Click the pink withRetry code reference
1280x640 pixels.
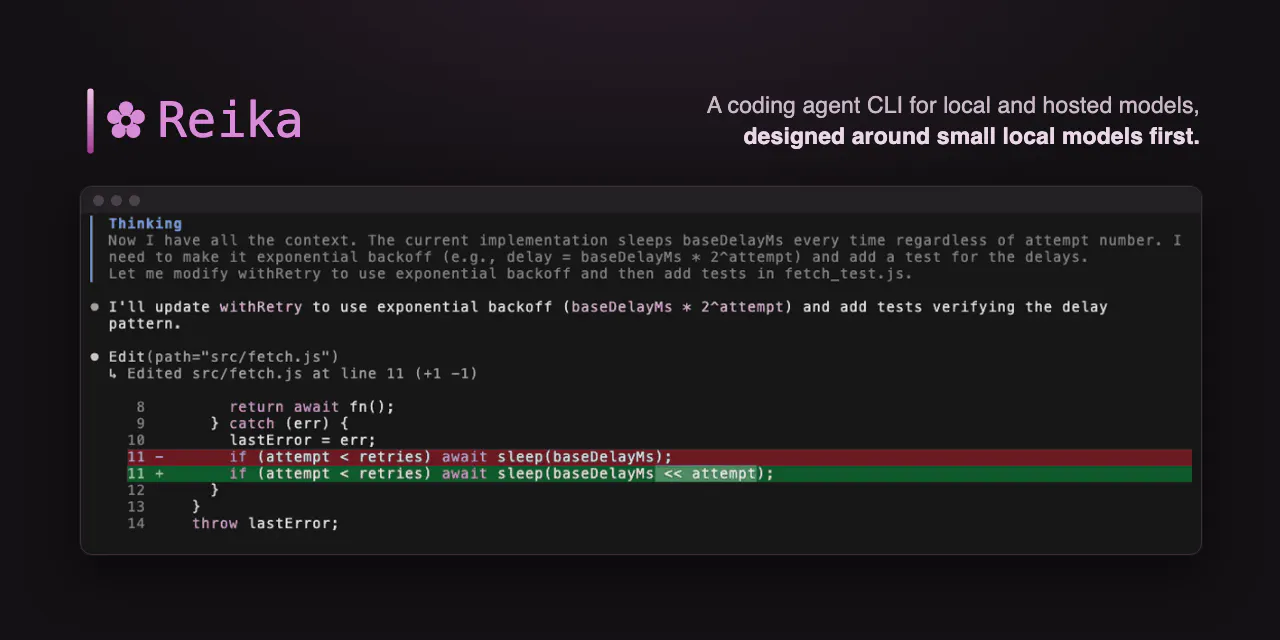point(260,307)
